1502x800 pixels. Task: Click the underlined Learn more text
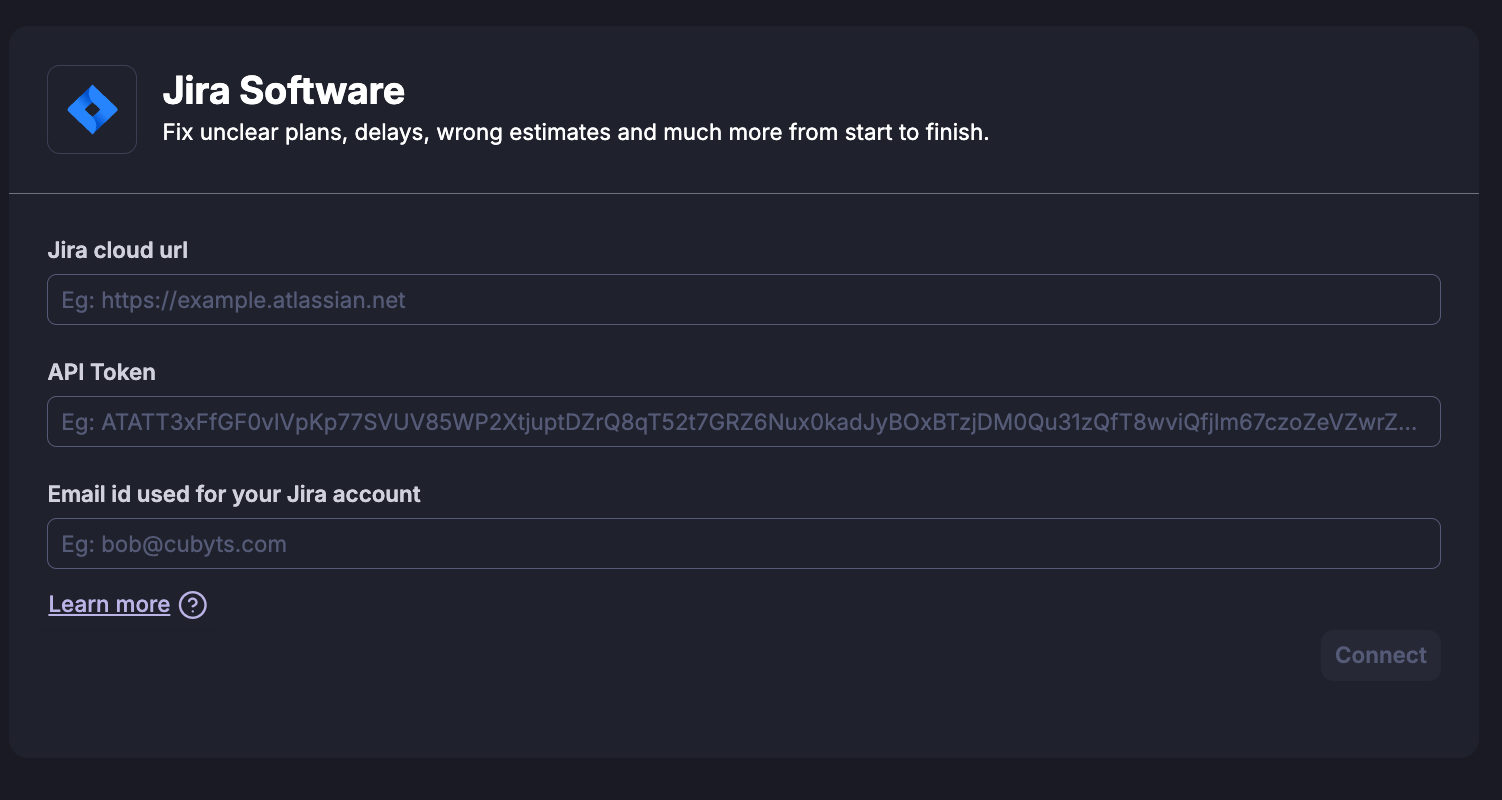[109, 605]
